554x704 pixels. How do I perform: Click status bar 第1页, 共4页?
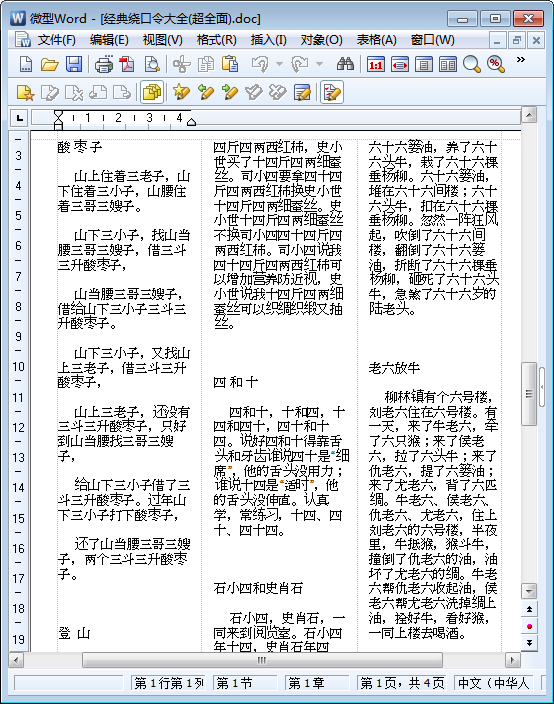[403, 683]
